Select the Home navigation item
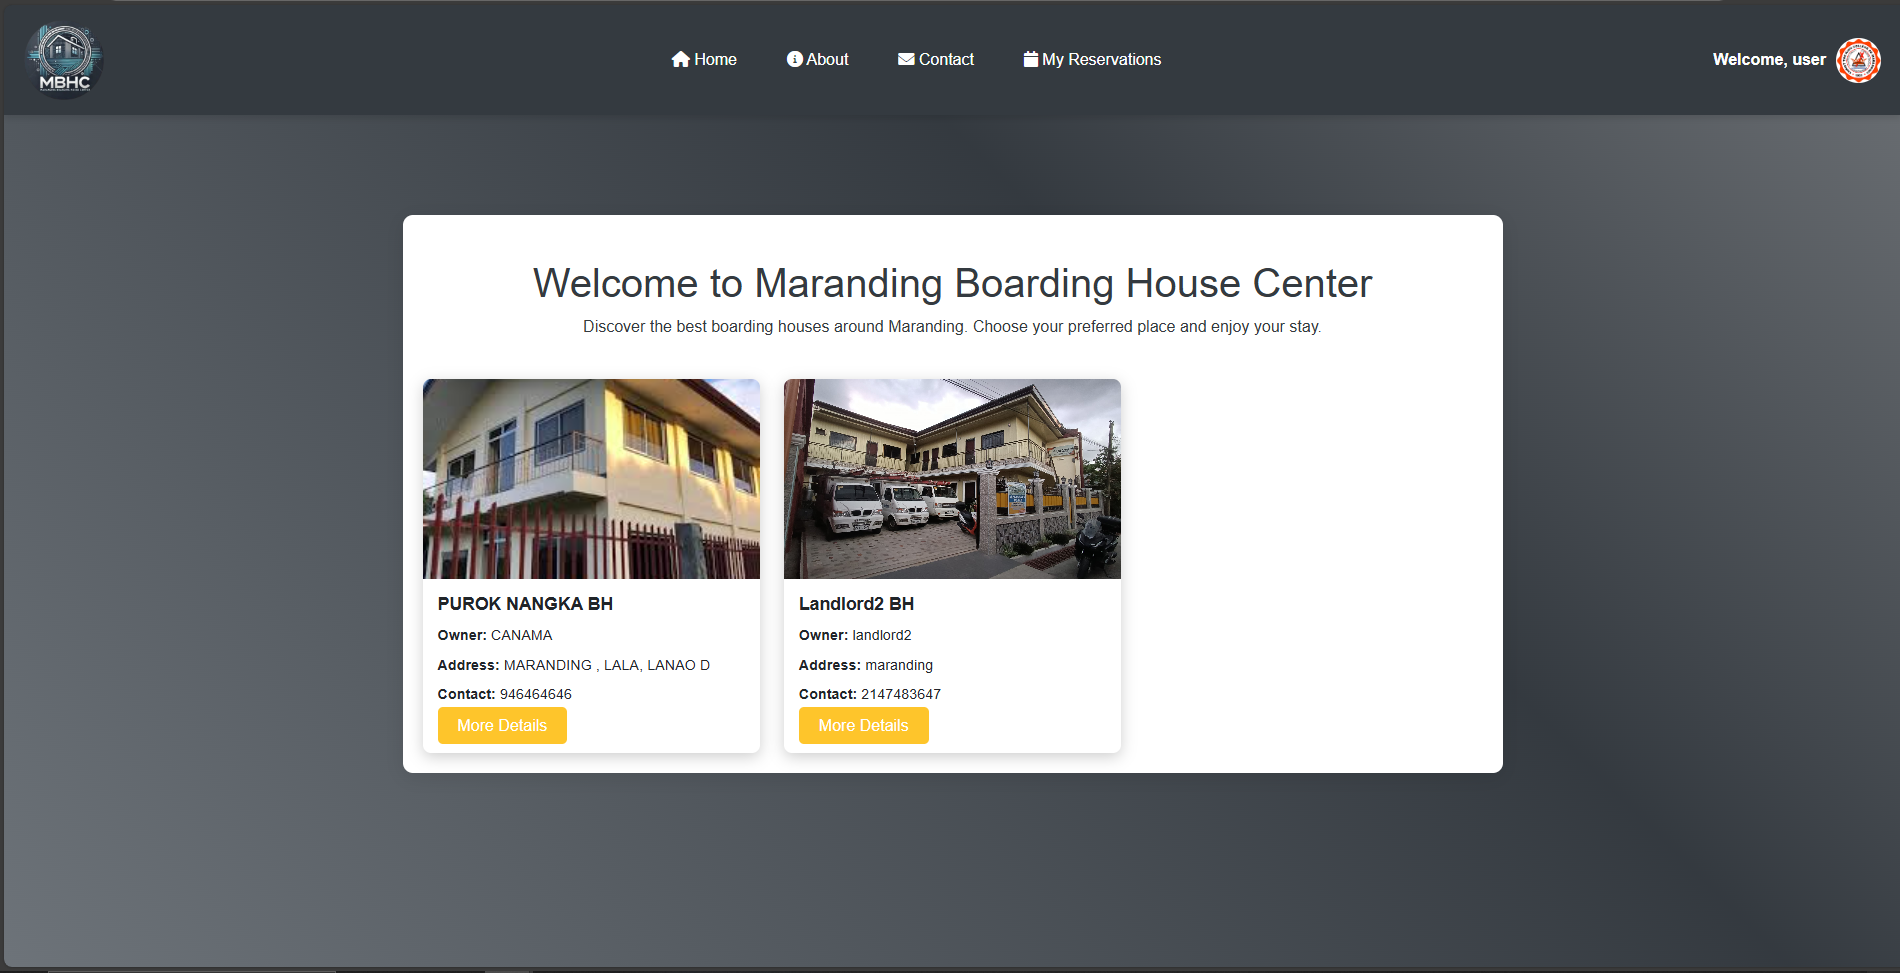This screenshot has width=1900, height=973. tap(712, 59)
